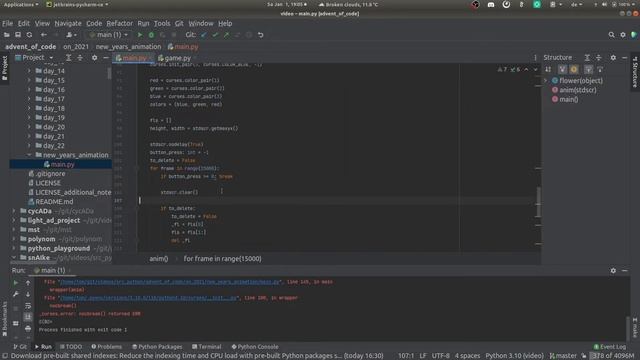Image resolution: width=640 pixels, height=360 pixels.
Task: Switch to the game.py editor tab
Action: 175,58
